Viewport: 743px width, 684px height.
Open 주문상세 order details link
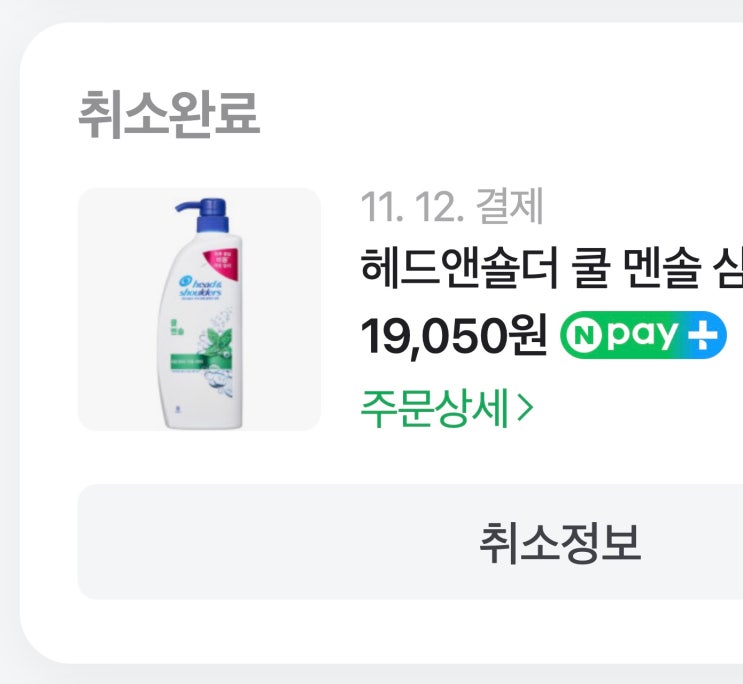447,408
